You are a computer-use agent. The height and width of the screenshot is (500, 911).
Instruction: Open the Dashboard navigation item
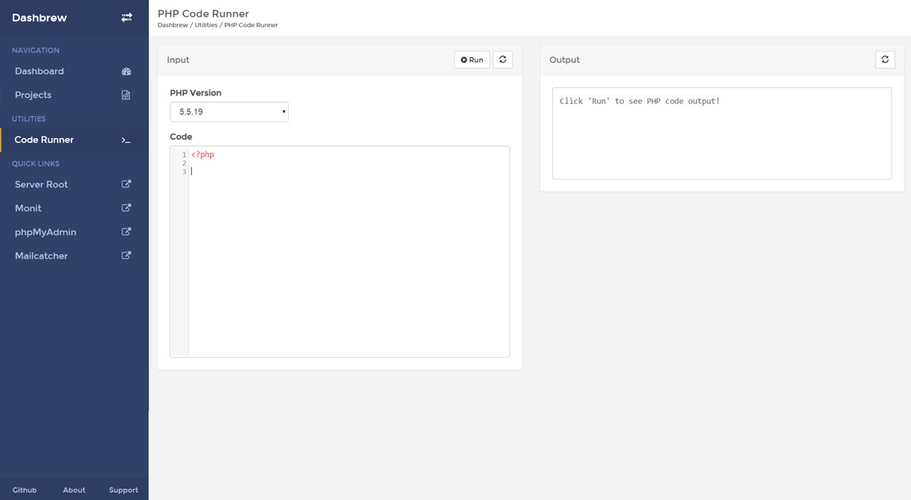coord(40,72)
